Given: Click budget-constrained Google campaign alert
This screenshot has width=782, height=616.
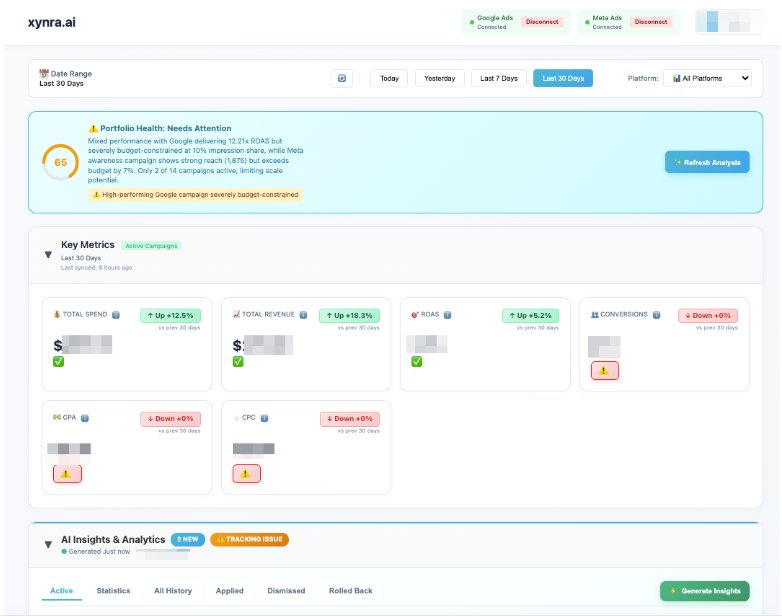Looking at the screenshot, I should tap(196, 195).
